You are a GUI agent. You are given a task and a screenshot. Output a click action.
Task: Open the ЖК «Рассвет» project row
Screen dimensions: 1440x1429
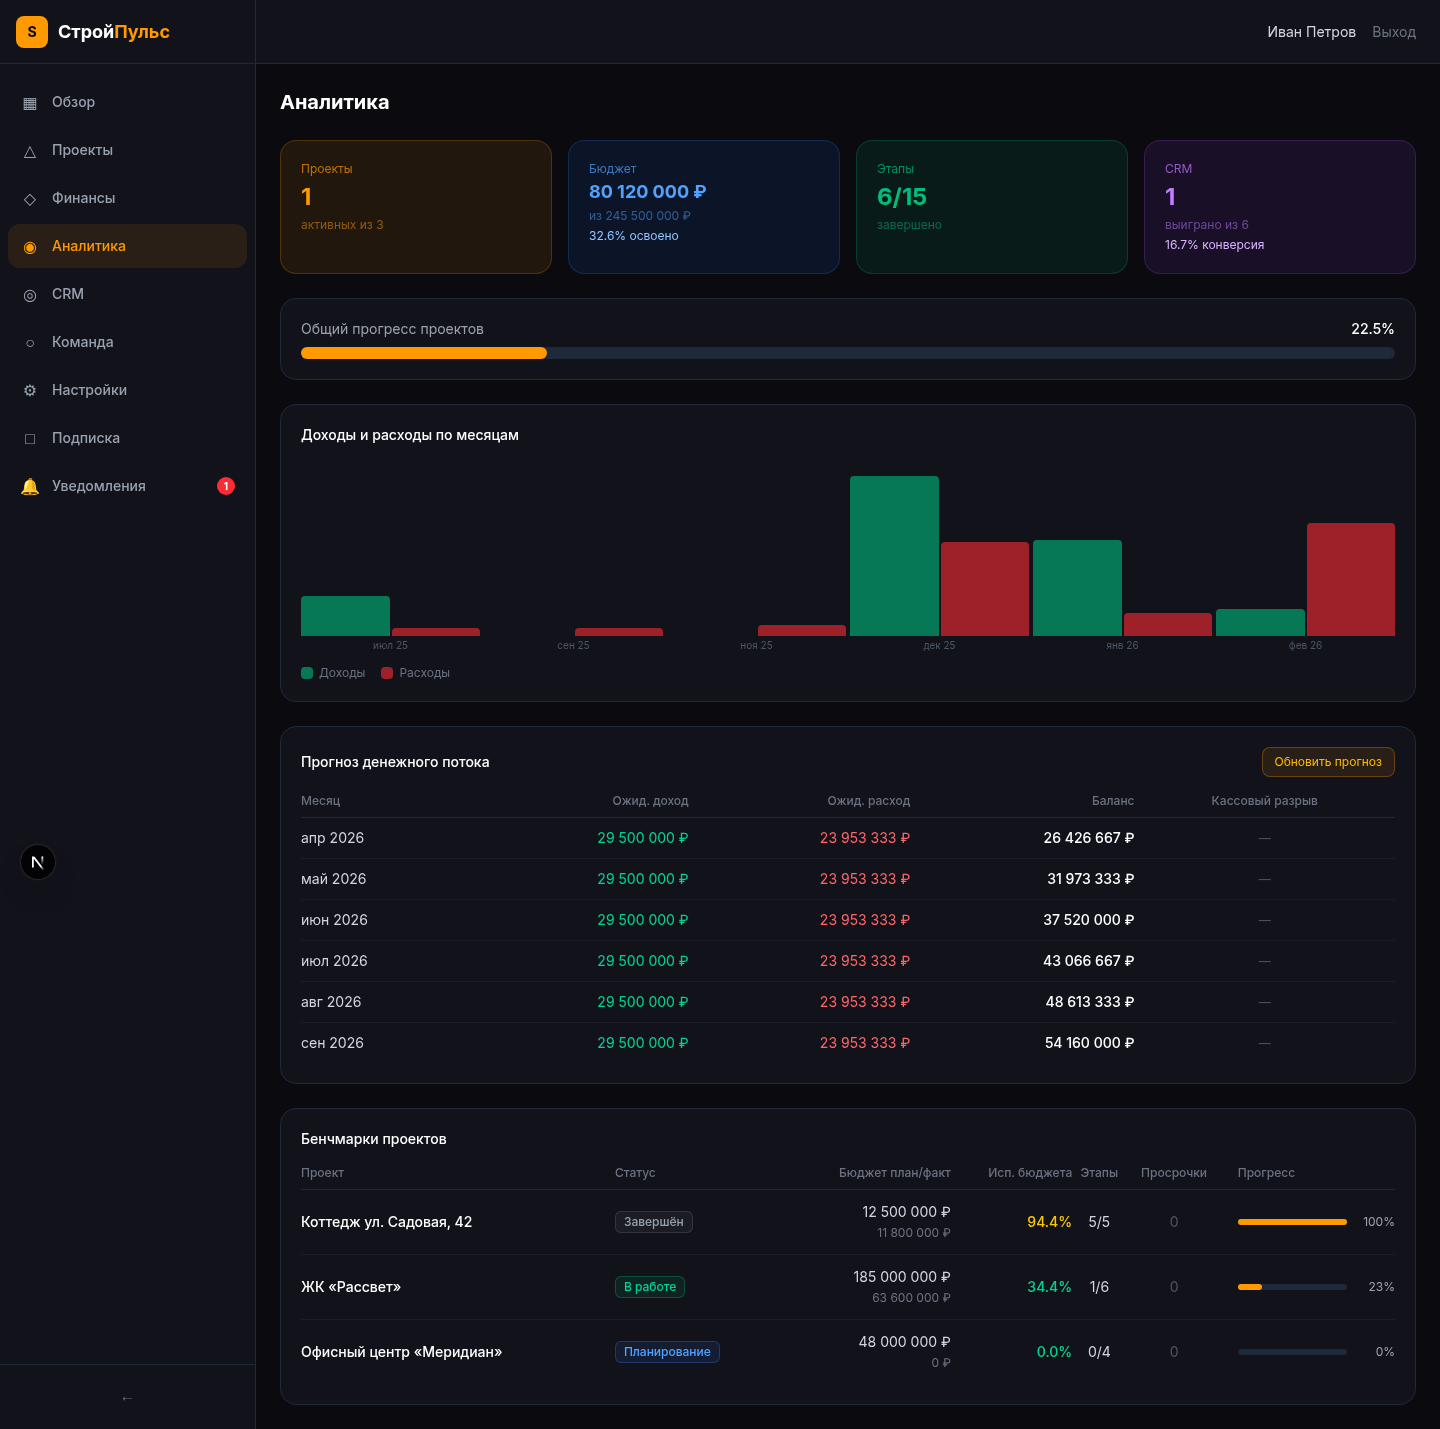point(351,1287)
